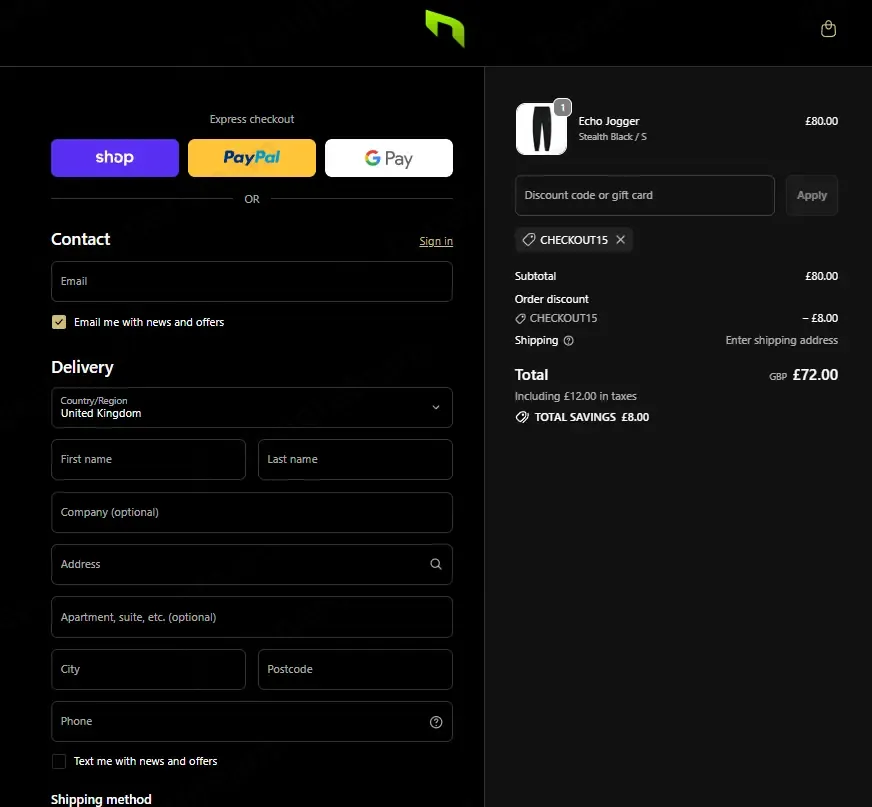Focus the Email input field
872x807 pixels.
pyautogui.click(x=252, y=281)
